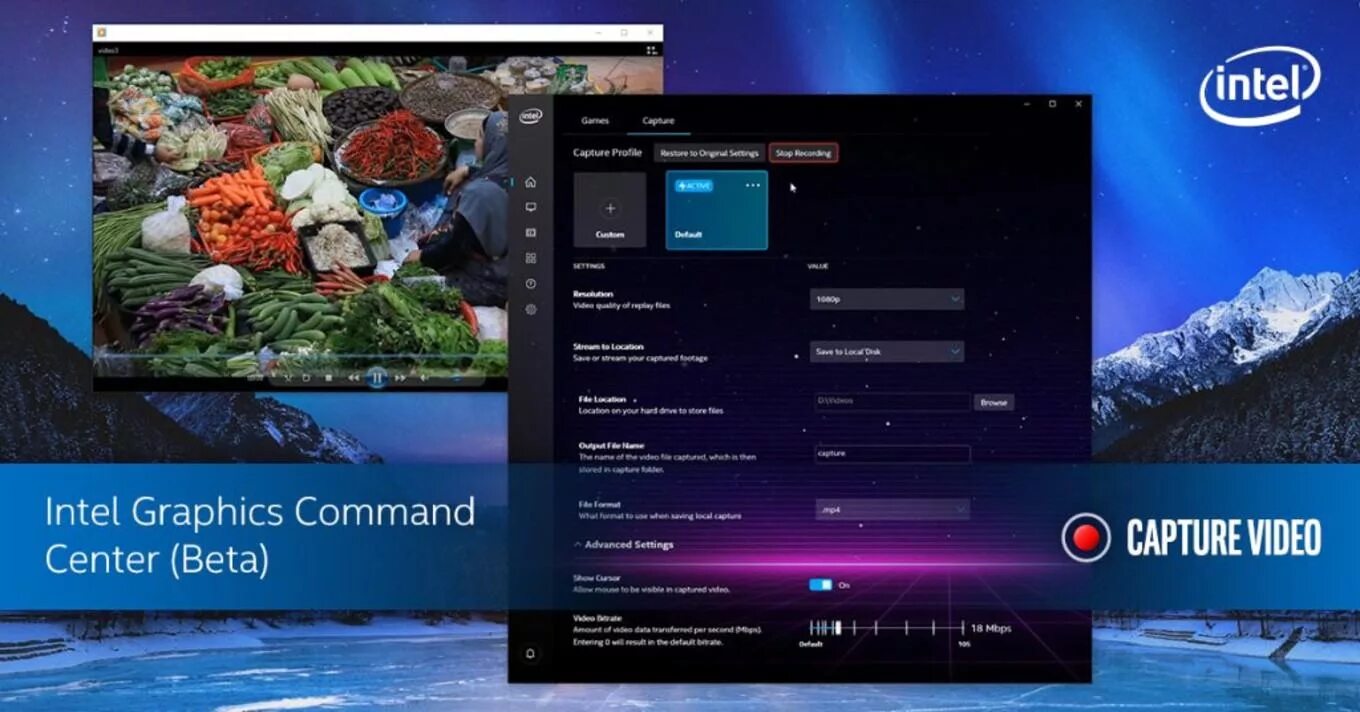Rewind the video in the player
Viewport: 1360px width, 712px height.
click(353, 378)
